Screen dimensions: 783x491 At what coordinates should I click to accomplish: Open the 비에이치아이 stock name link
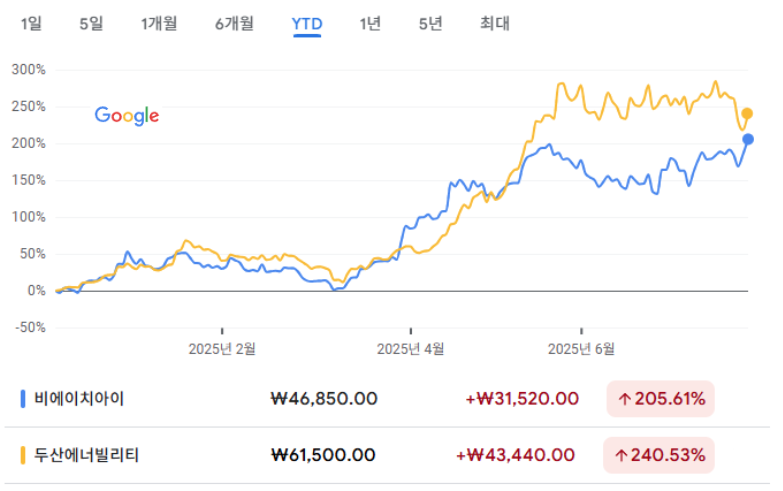[79, 399]
